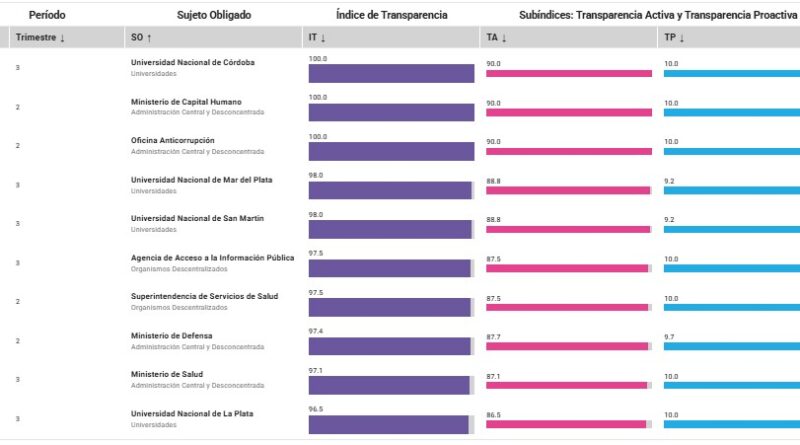Open the Ministerio de Capital Humano entry
The image size is (800, 445).
(186, 101)
